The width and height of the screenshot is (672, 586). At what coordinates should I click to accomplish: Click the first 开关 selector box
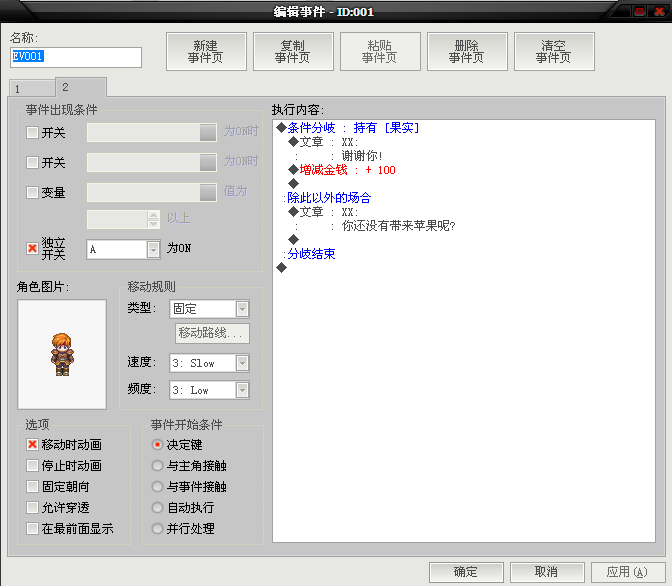(x=152, y=132)
